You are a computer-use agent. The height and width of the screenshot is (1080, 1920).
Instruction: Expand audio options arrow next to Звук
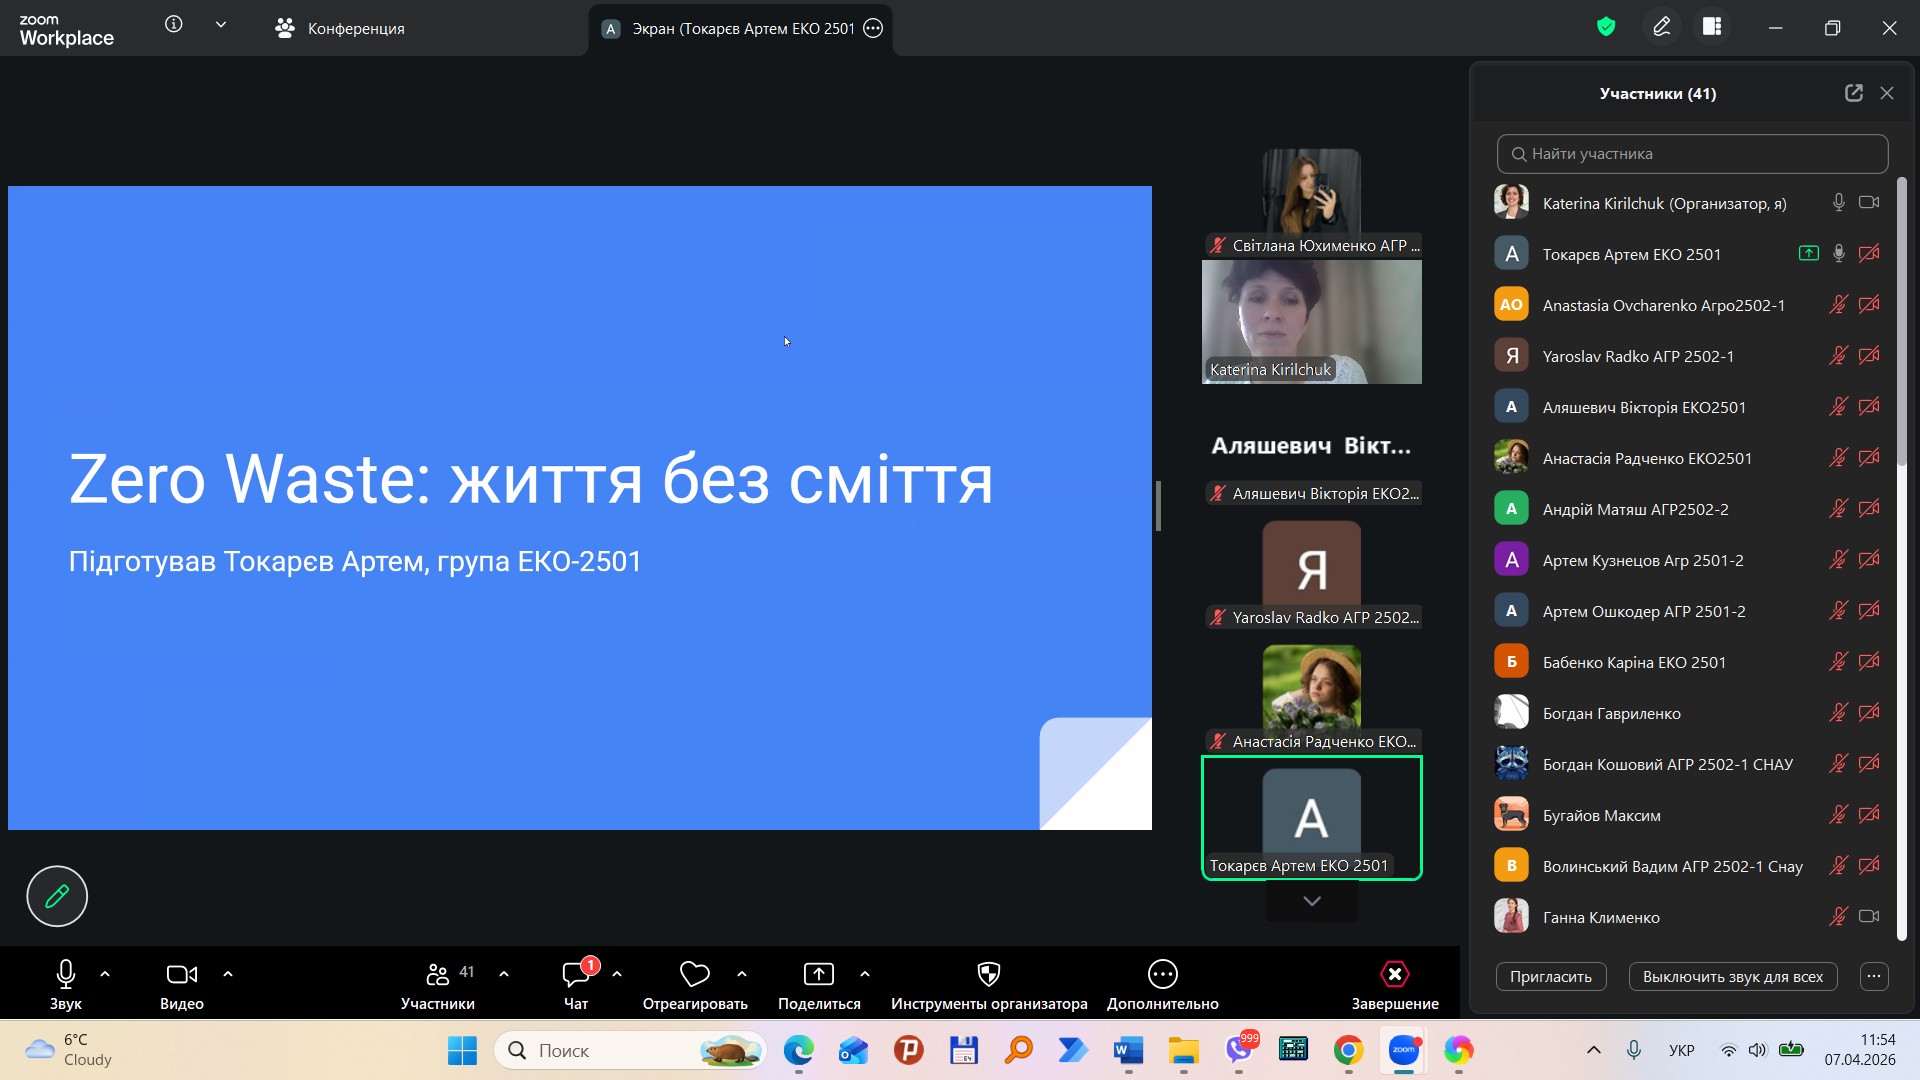(105, 974)
